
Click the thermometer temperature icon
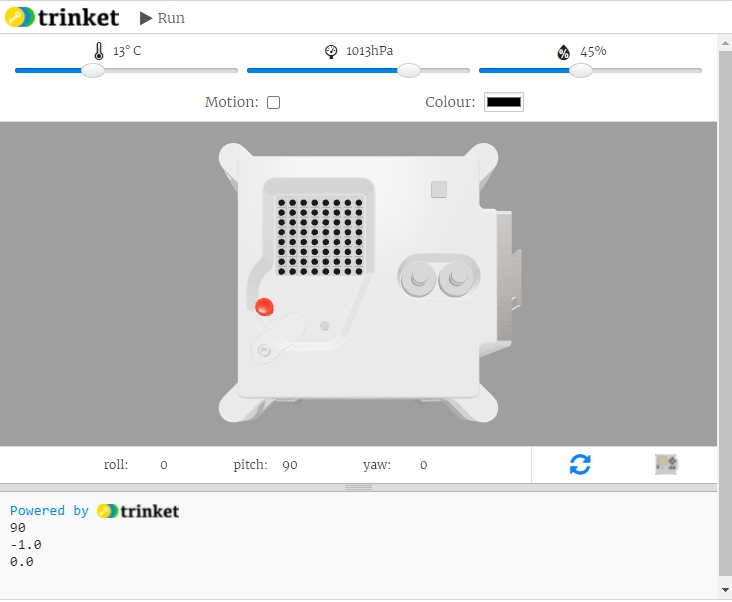pyautogui.click(x=99, y=51)
